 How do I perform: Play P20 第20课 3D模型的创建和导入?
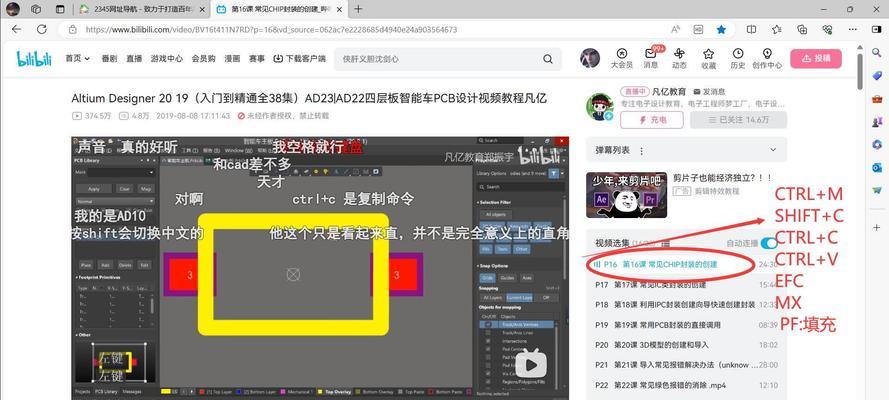[686, 344]
